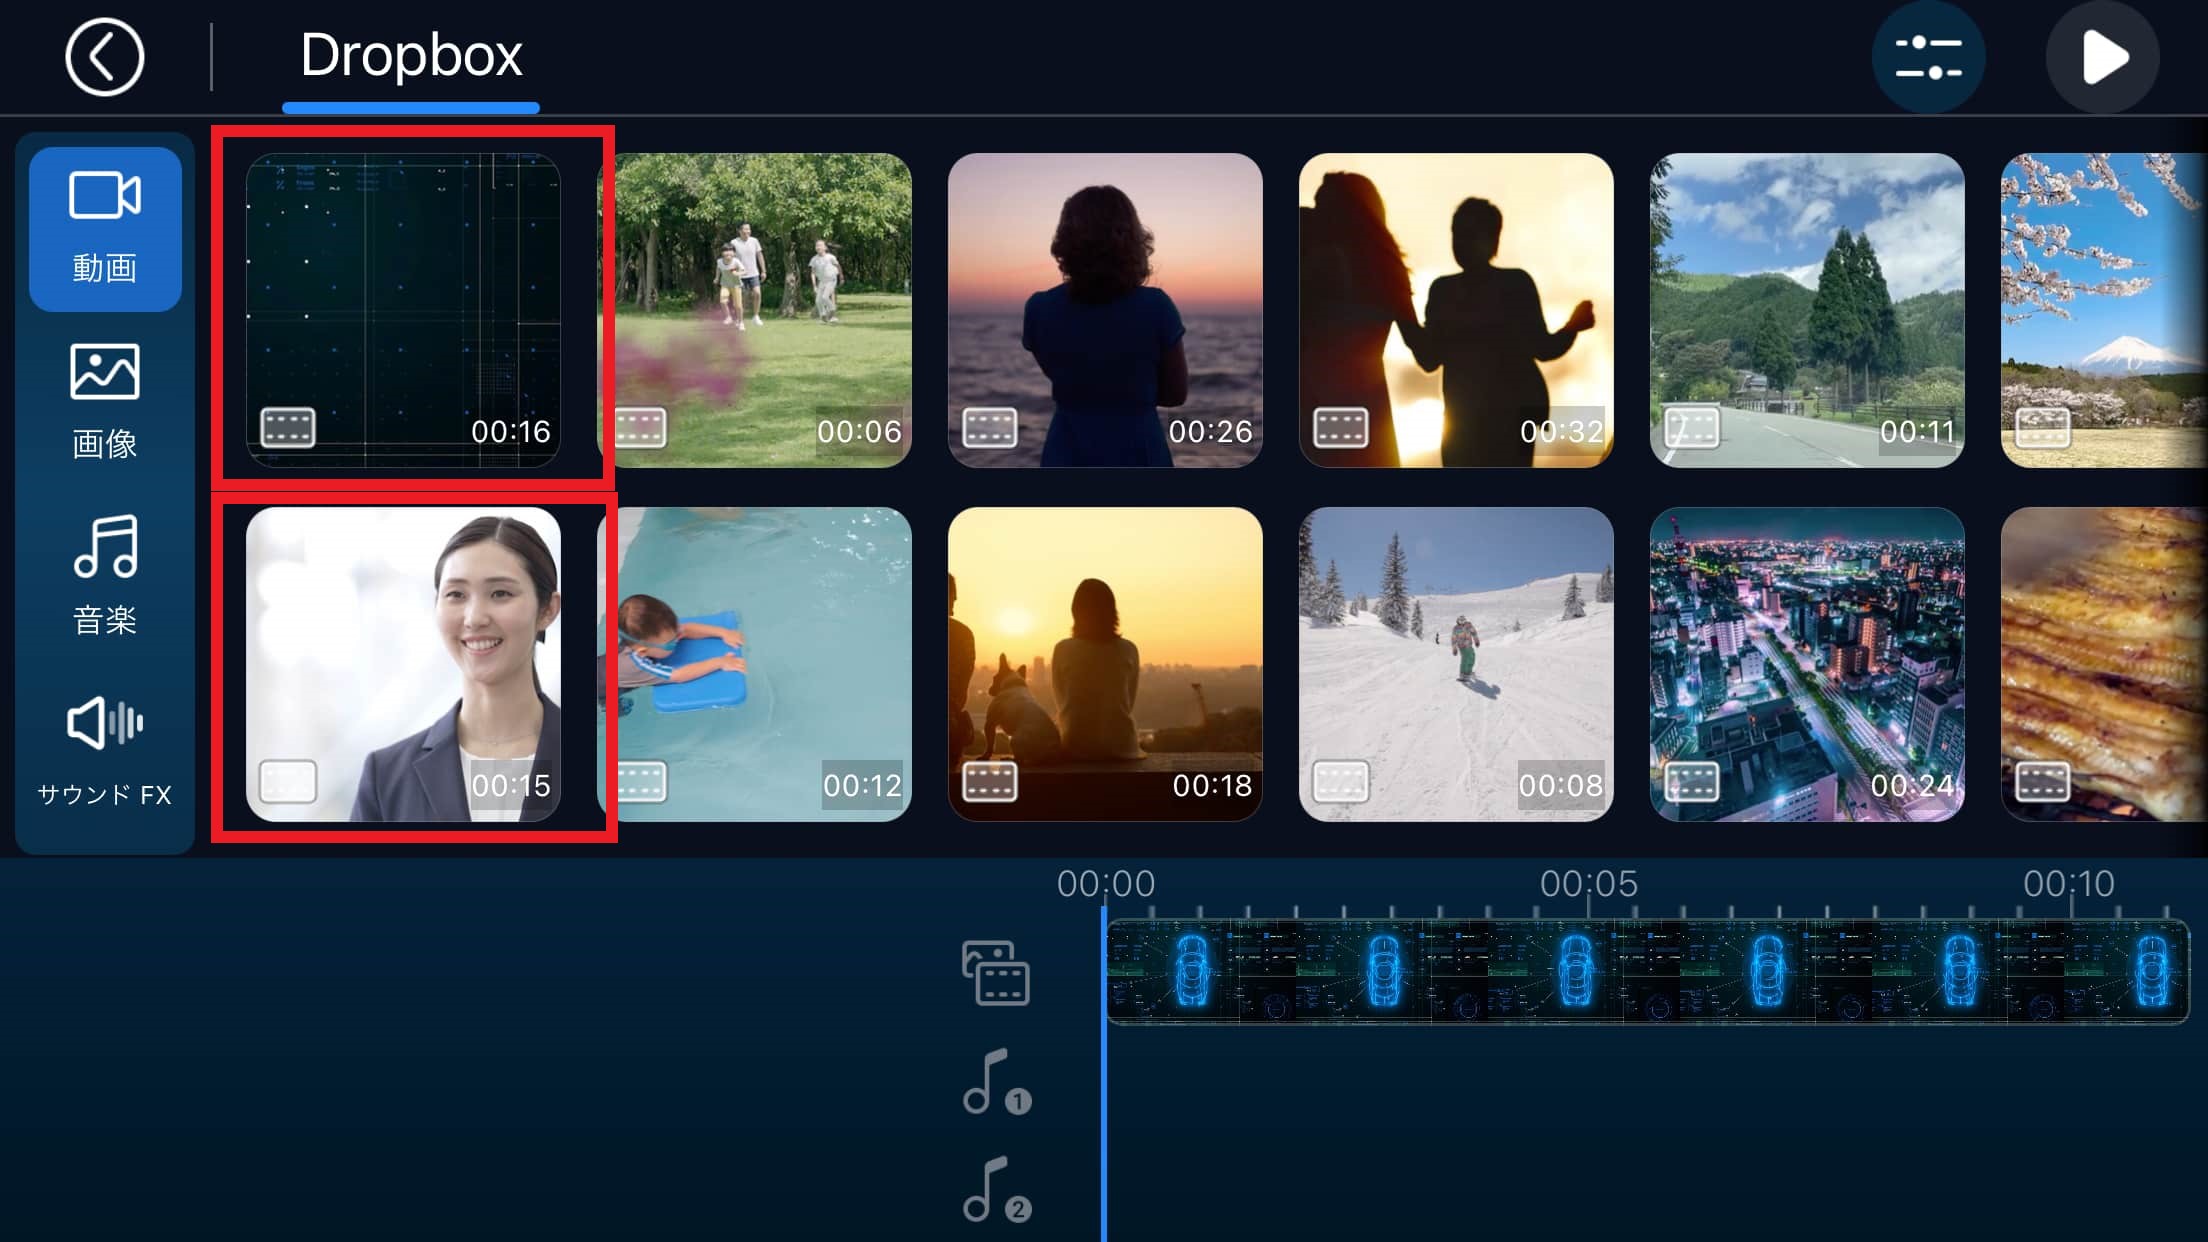Choose the mountain road clip 00:11
Screen dimensions: 2208x1242
[x=1807, y=310]
